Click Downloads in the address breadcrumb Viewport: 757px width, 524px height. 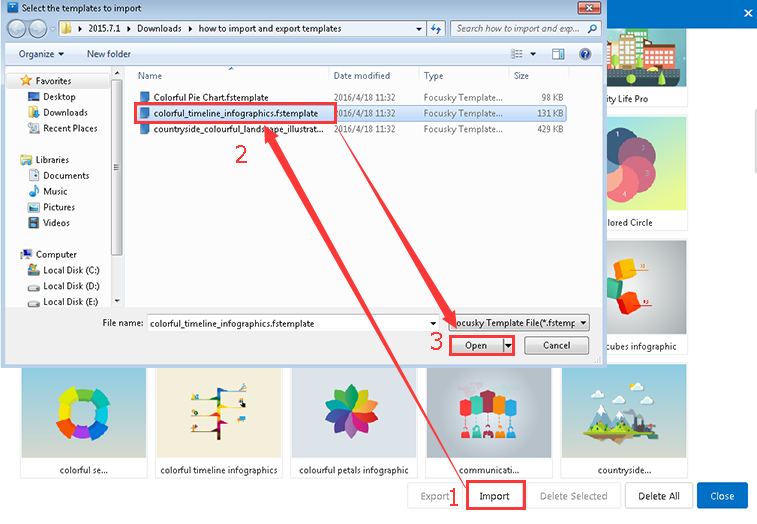[x=159, y=28]
